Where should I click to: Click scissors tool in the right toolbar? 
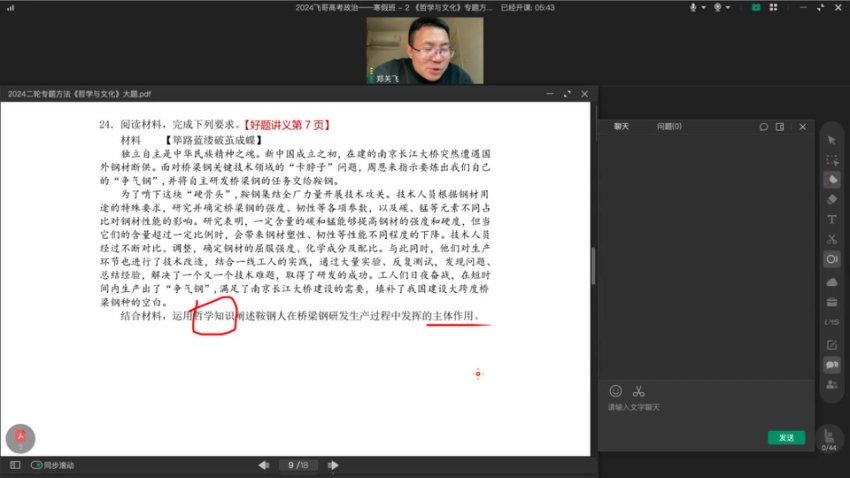(832, 239)
